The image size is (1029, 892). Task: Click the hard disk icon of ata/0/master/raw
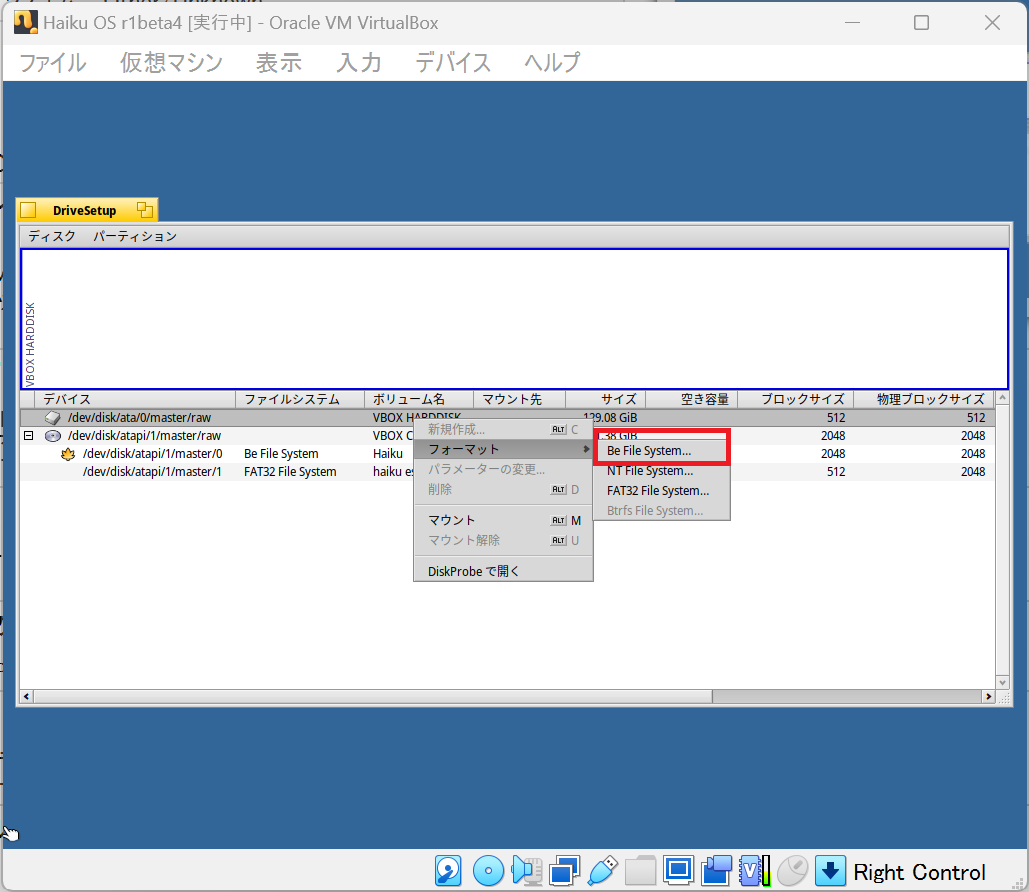pos(52,417)
